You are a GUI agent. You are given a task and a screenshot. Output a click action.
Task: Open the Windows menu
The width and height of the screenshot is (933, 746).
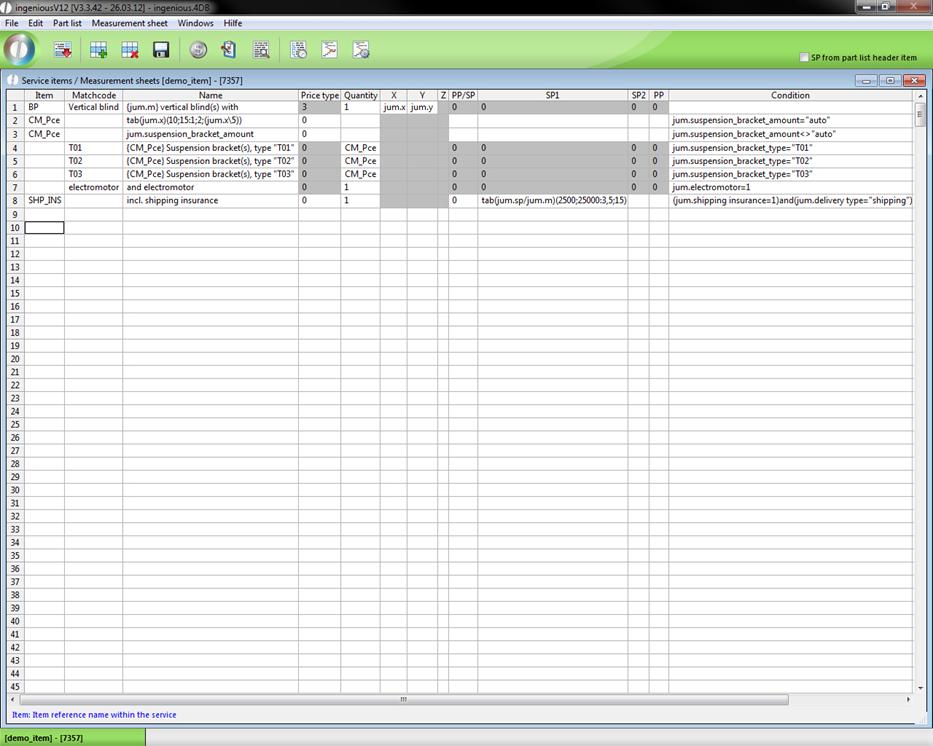[x=195, y=23]
